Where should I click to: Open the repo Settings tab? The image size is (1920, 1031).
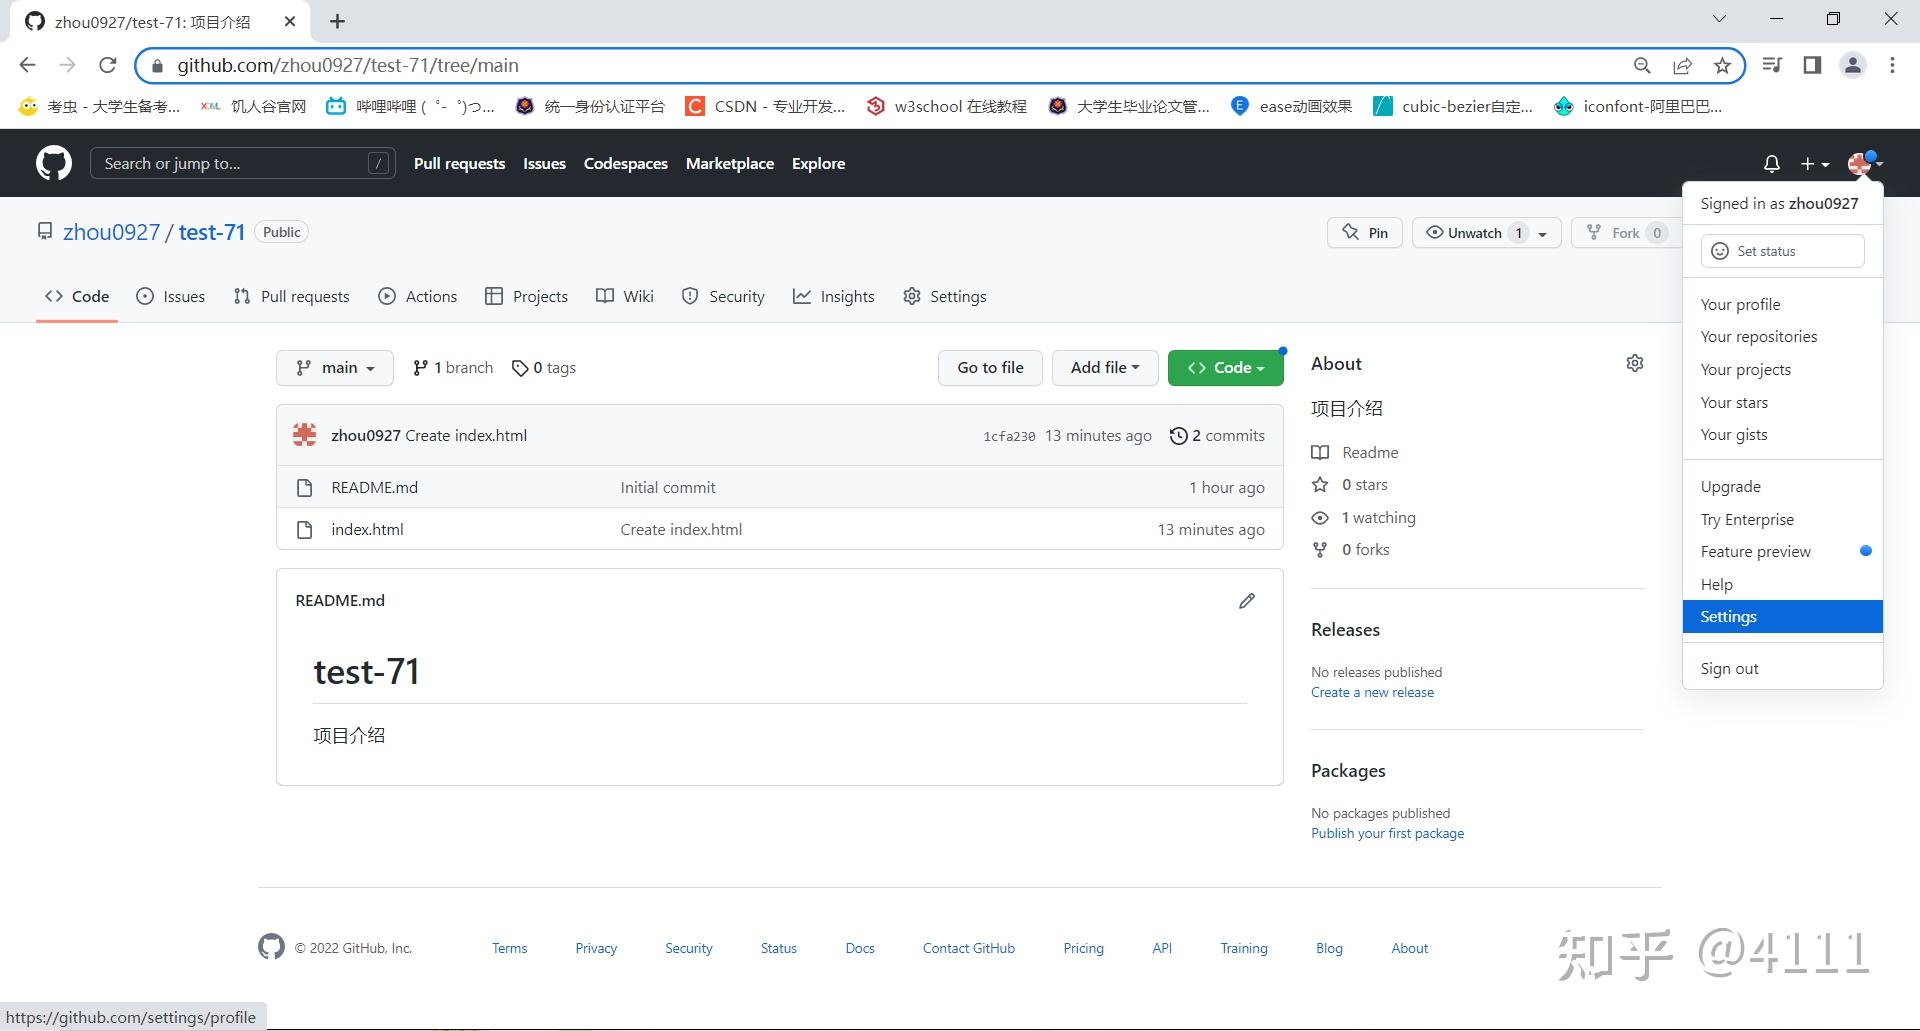click(945, 297)
